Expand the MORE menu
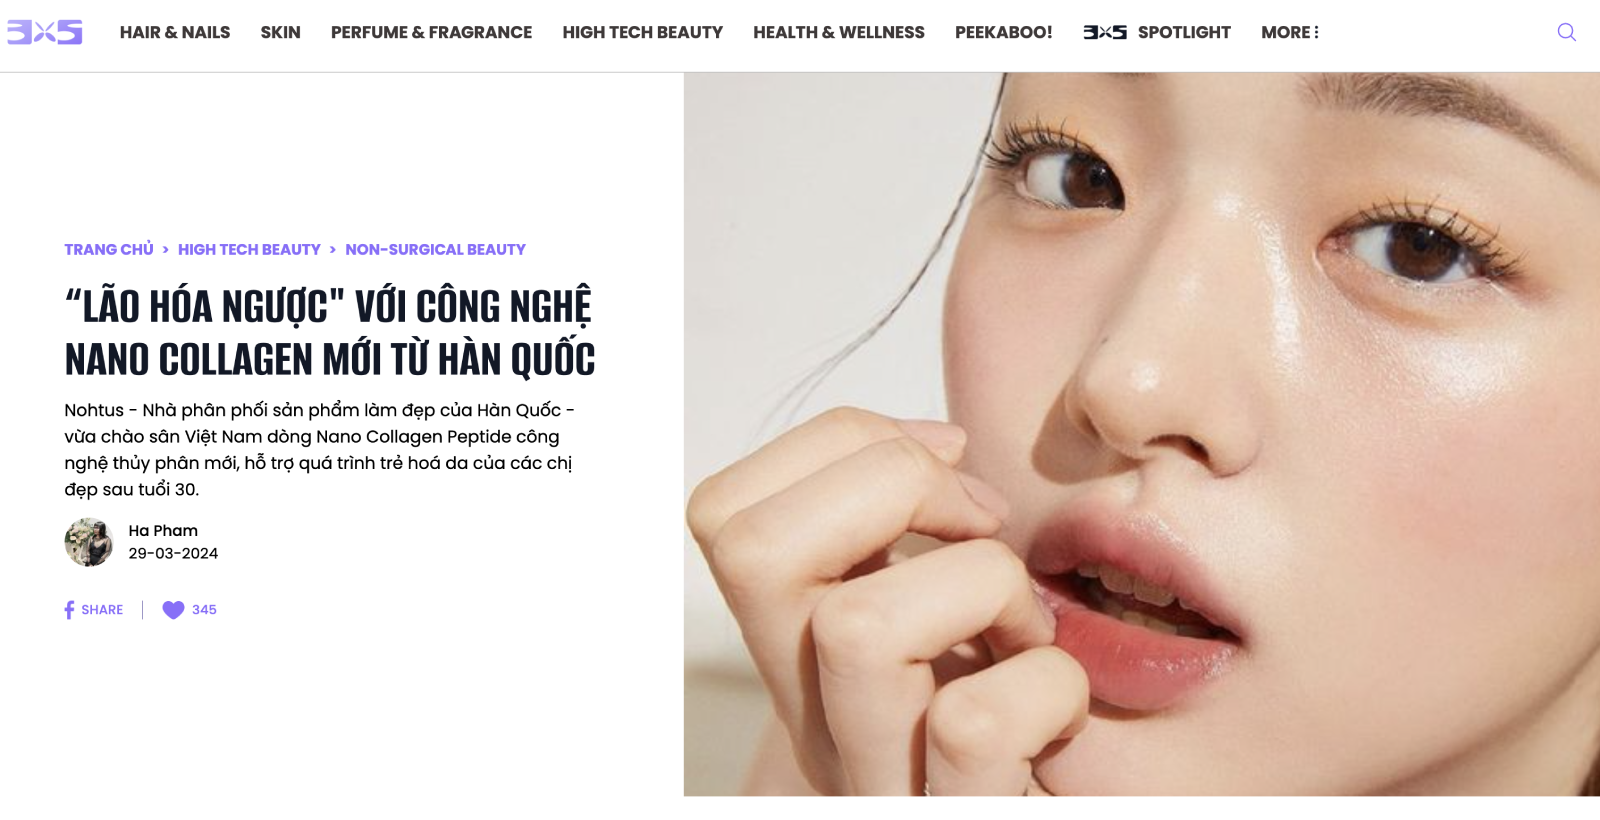1600x820 pixels. click(x=1290, y=32)
